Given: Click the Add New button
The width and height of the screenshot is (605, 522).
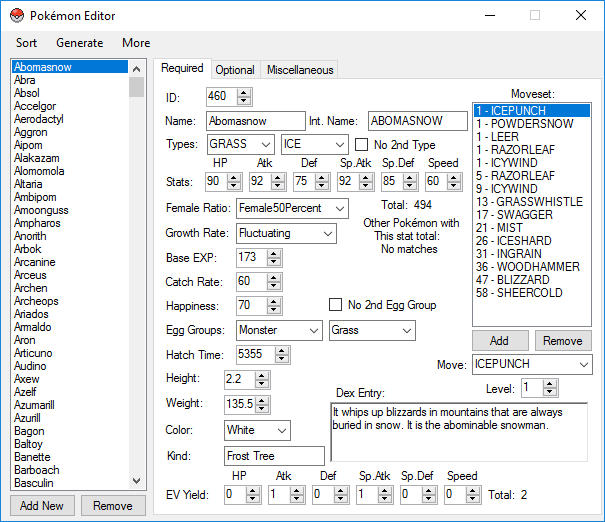Looking at the screenshot, I should click(x=42, y=506).
